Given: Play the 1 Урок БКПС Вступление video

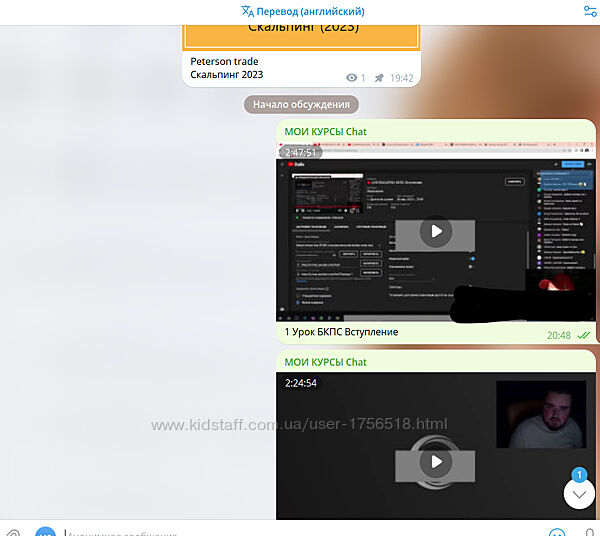Looking at the screenshot, I should (x=435, y=232).
